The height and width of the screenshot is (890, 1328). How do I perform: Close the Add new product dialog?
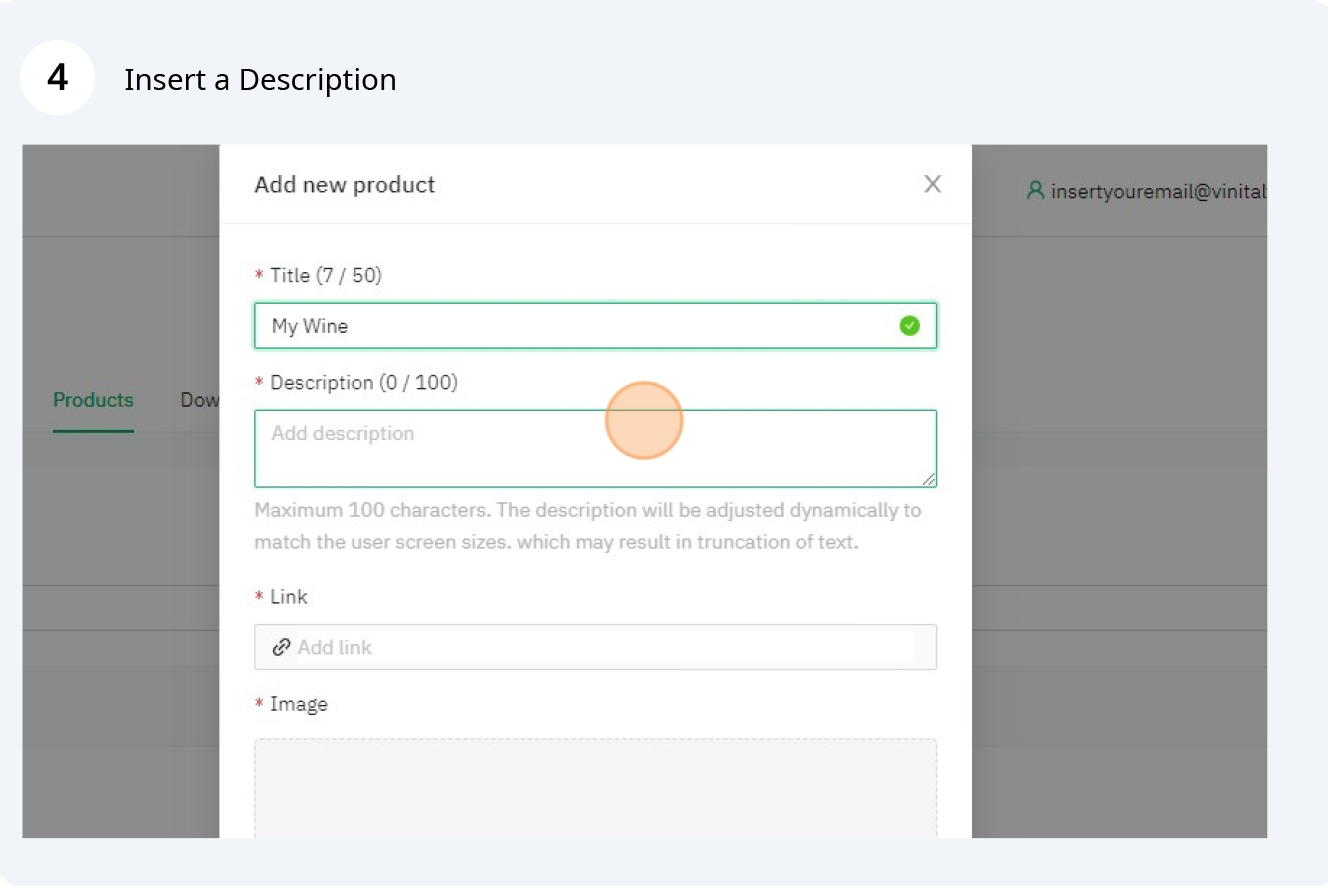tap(932, 184)
